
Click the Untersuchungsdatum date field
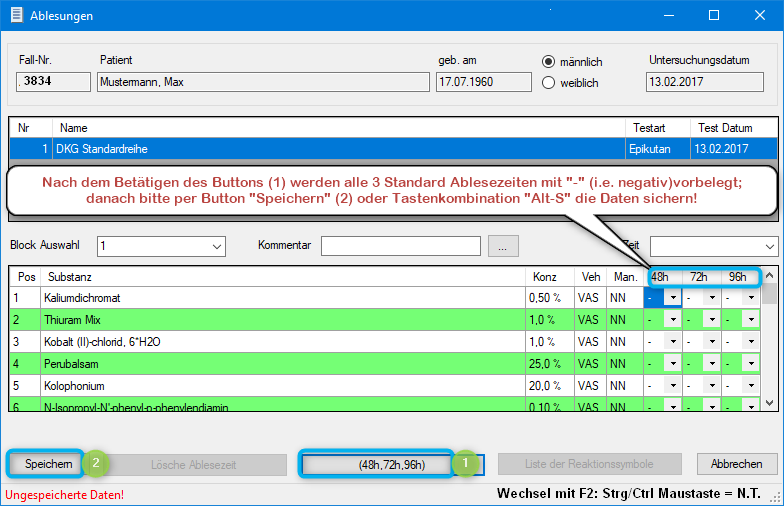point(709,82)
